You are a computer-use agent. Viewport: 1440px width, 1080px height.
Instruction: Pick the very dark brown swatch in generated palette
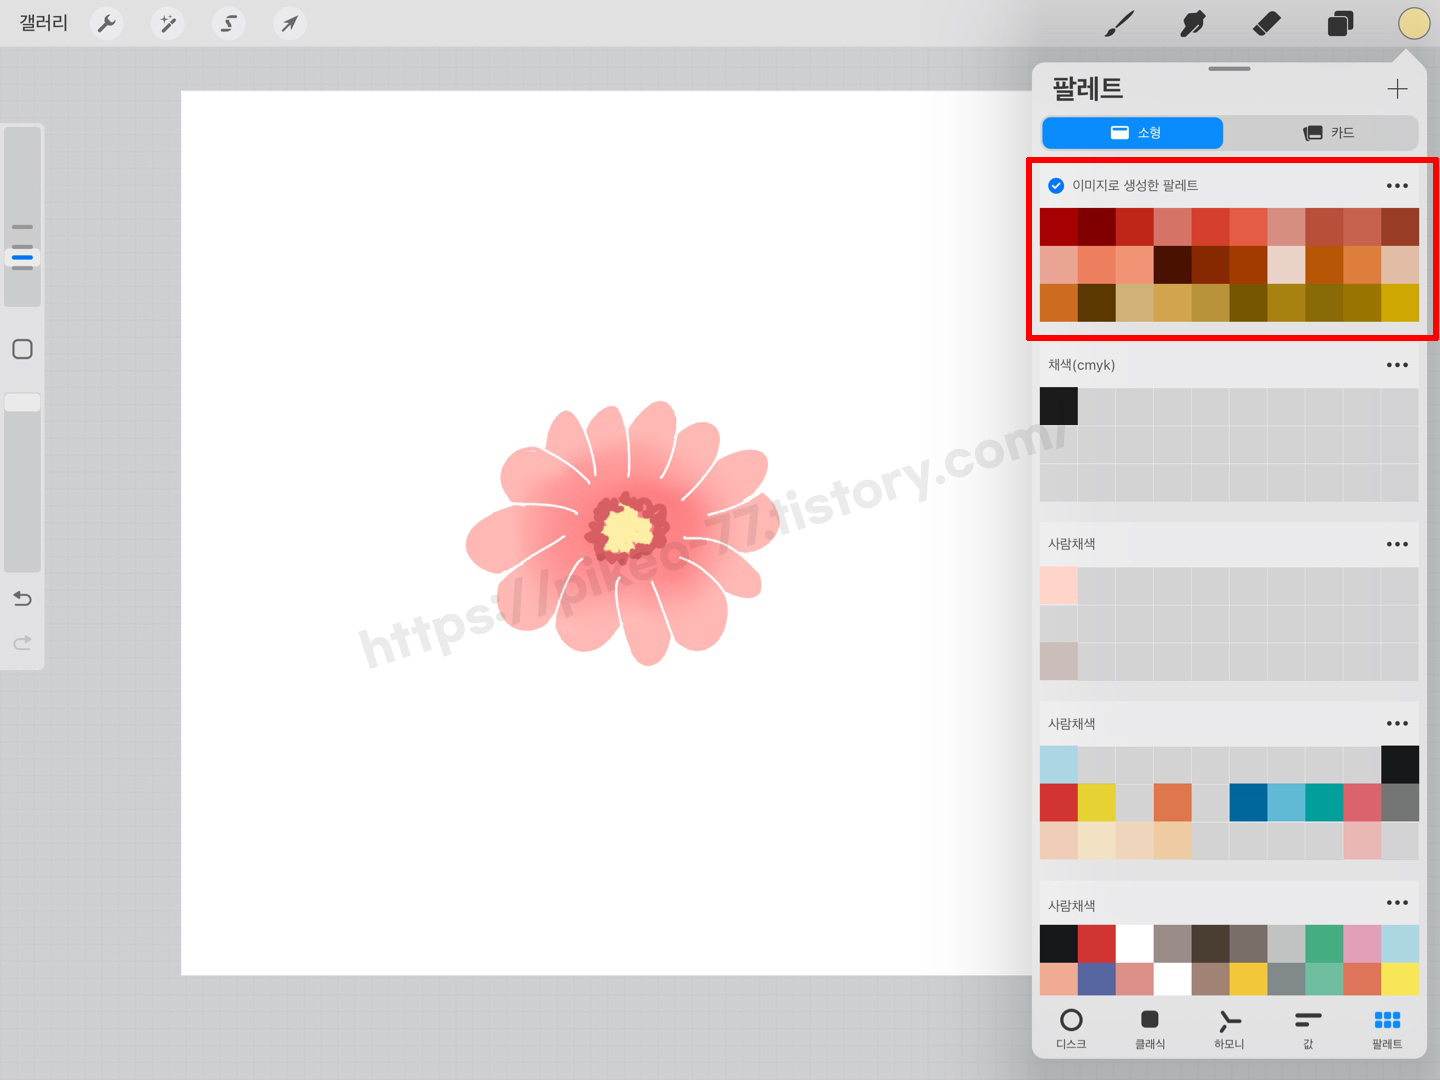click(x=1172, y=265)
